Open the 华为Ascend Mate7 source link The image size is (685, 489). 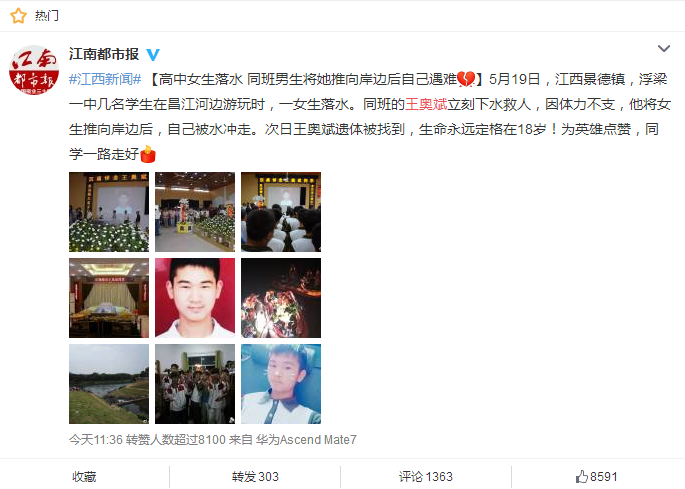click(x=306, y=439)
